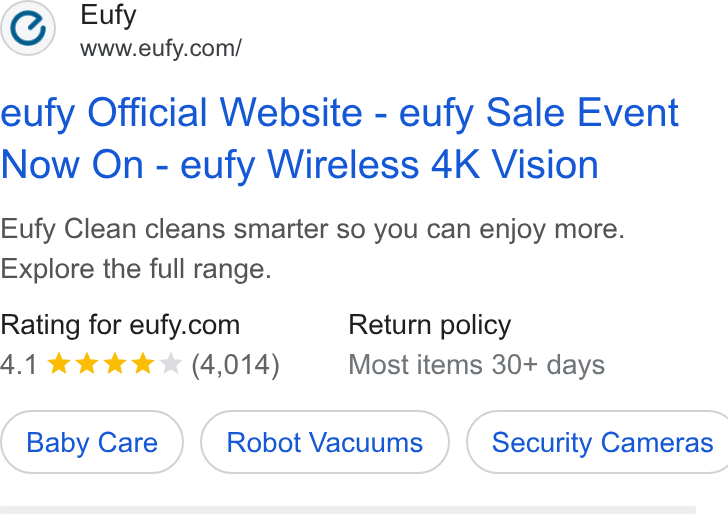728x514 pixels.
Task: Click the Most items 30+ days text
Action: [x=477, y=364]
